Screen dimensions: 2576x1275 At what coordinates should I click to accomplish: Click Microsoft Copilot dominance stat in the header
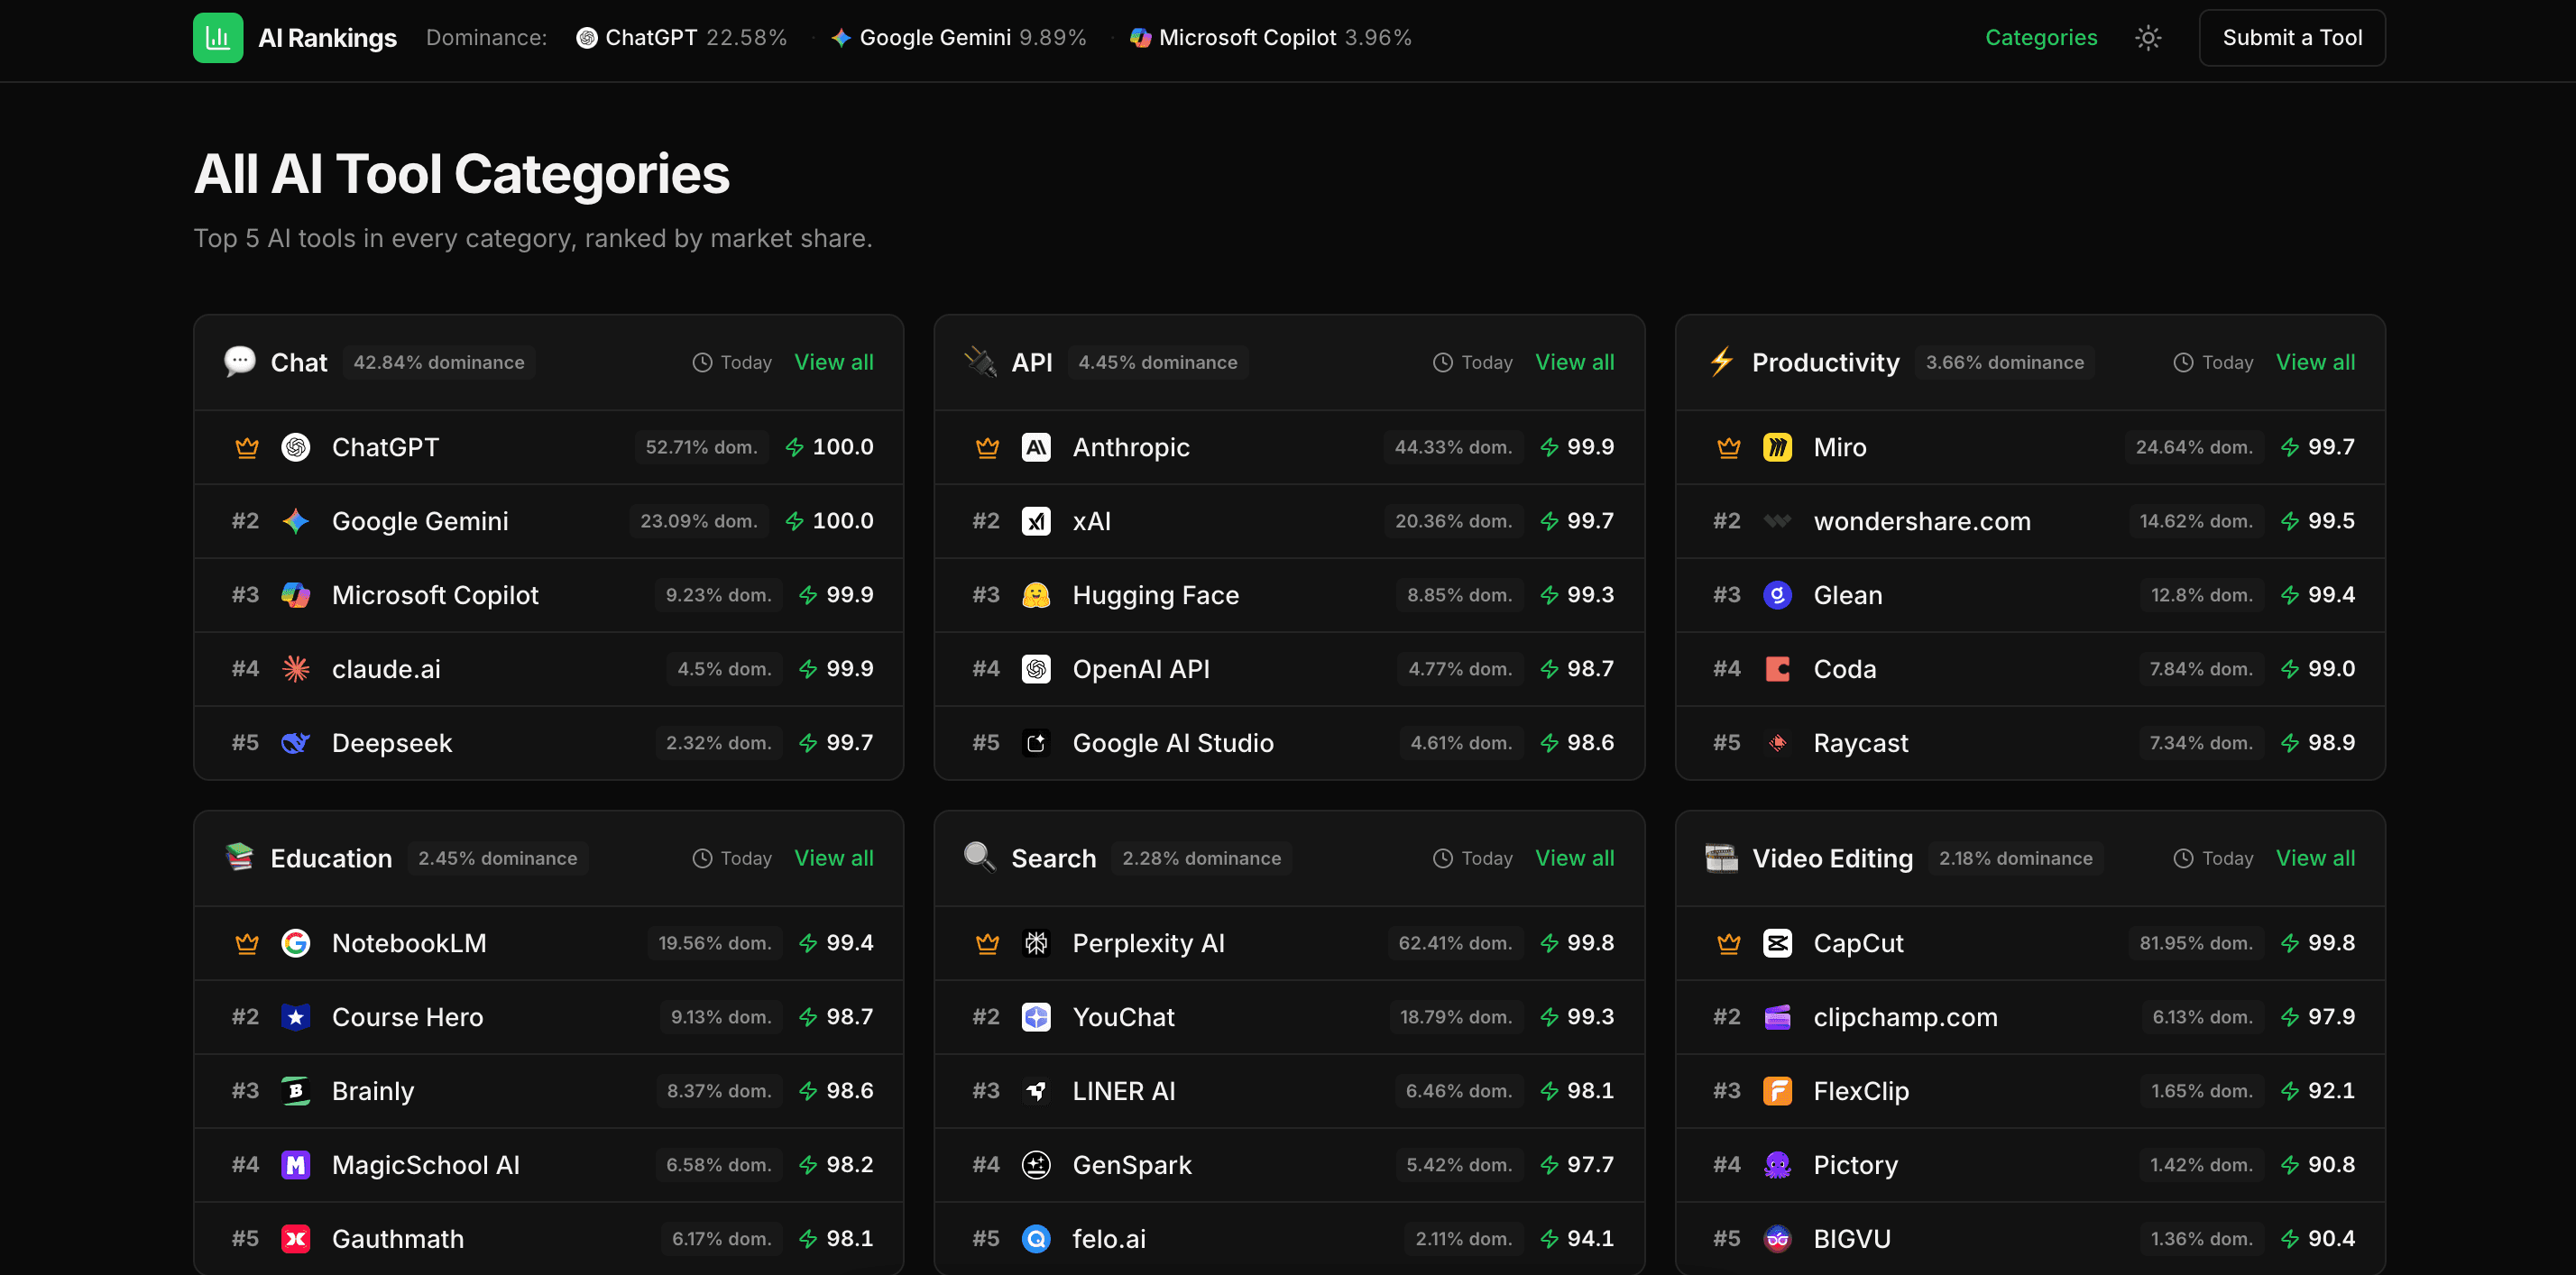(1270, 37)
